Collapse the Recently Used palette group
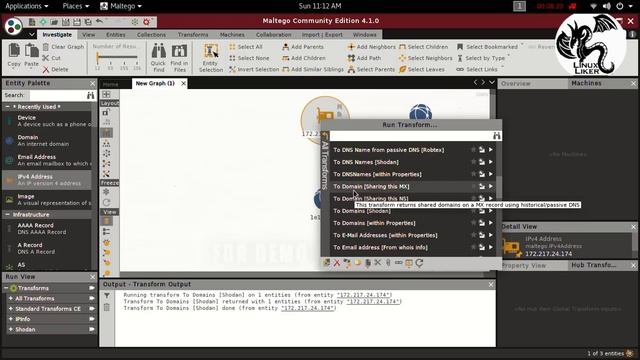 (x=7, y=107)
